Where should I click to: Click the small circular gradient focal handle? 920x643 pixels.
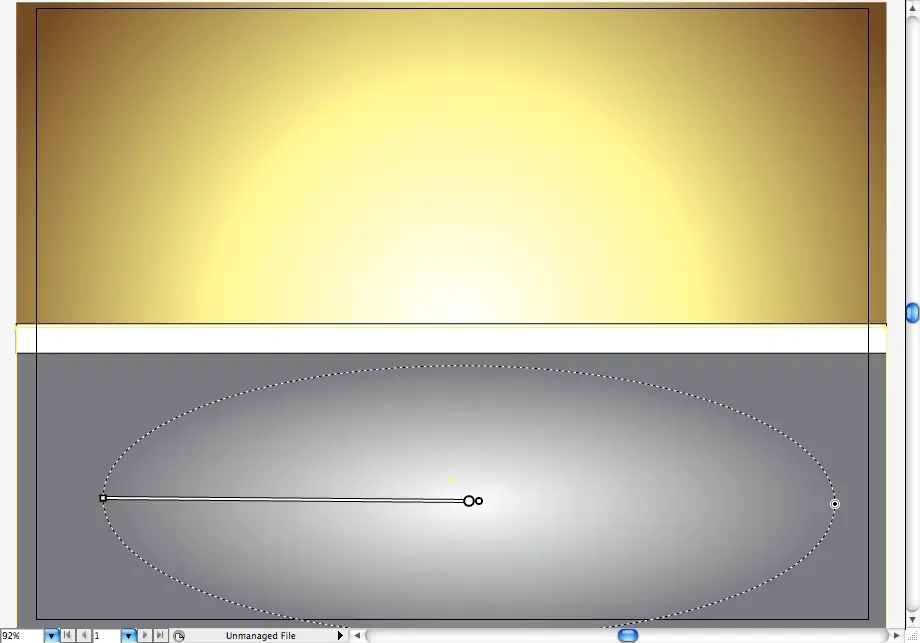(x=479, y=501)
